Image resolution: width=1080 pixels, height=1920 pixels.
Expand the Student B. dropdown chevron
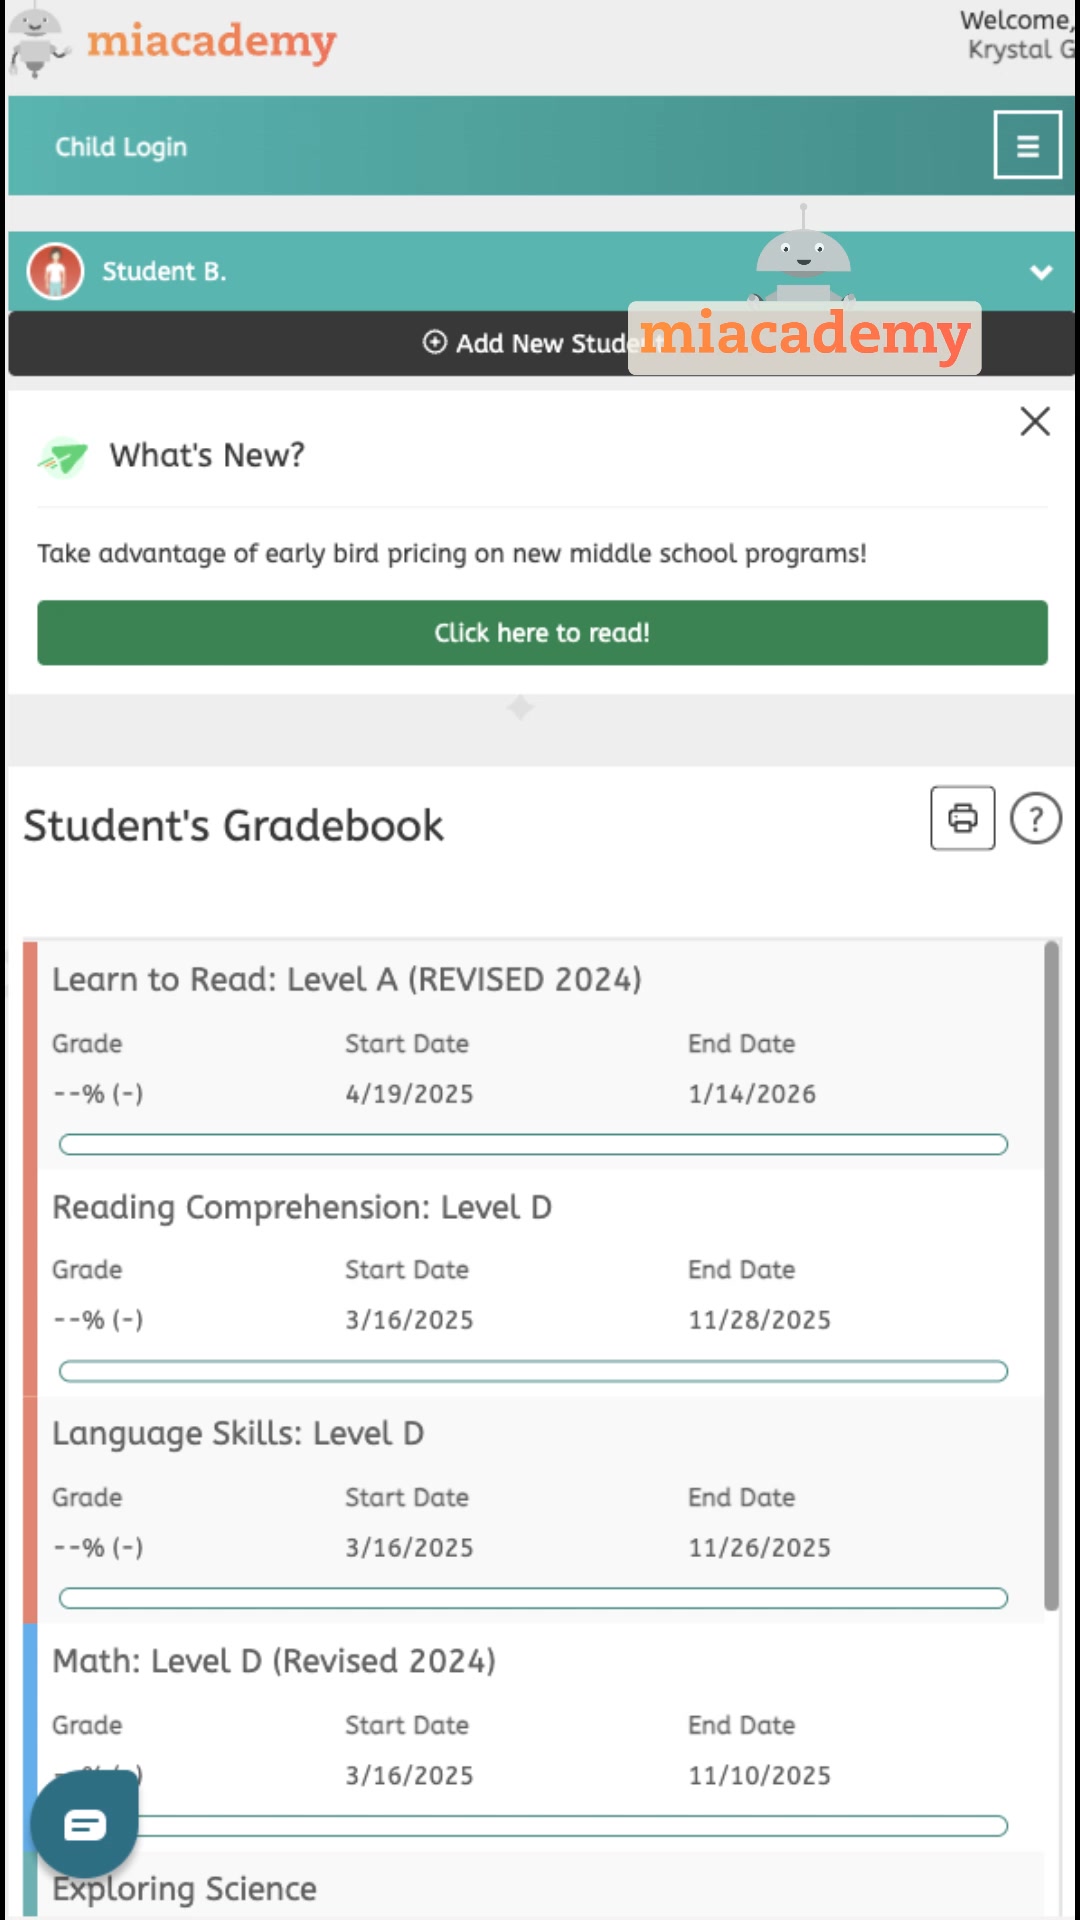click(x=1041, y=272)
